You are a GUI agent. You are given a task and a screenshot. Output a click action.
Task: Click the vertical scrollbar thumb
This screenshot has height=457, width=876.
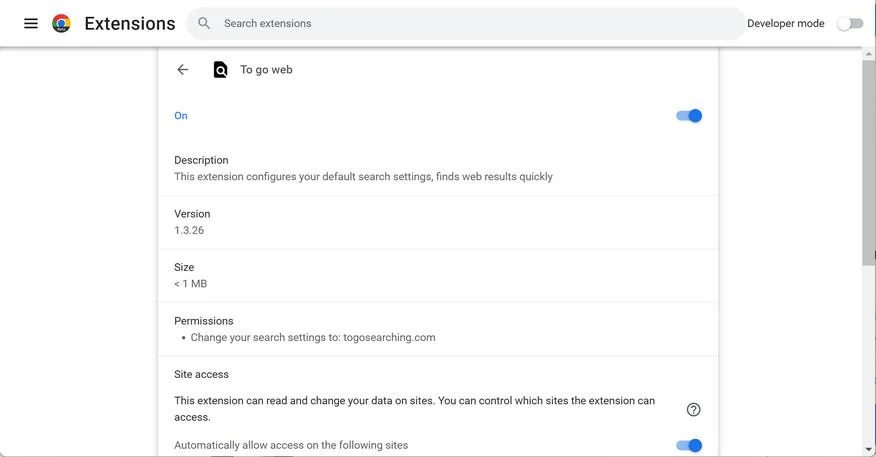click(868, 162)
